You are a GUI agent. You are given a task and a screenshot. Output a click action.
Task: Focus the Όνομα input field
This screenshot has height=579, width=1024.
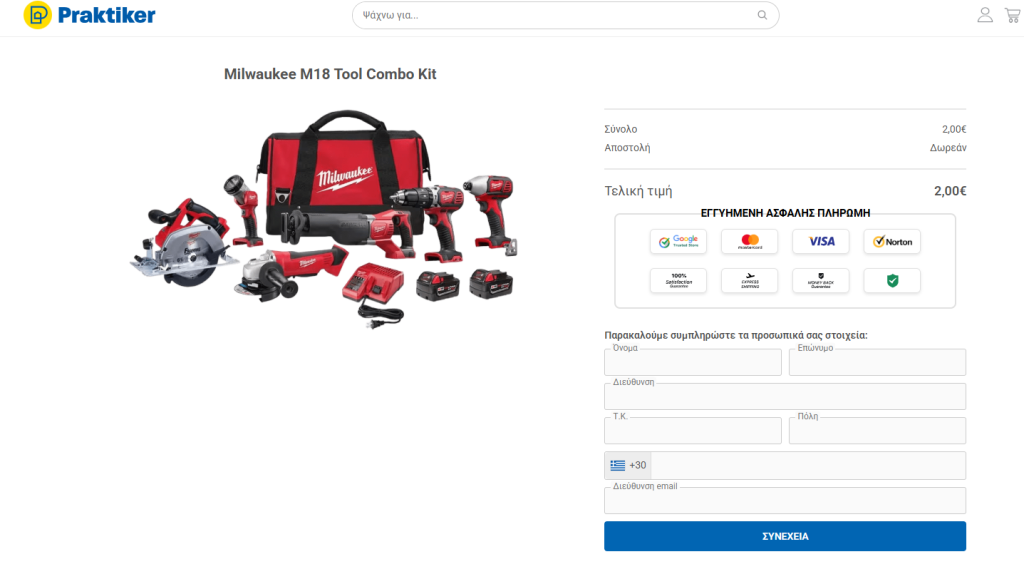tap(693, 362)
